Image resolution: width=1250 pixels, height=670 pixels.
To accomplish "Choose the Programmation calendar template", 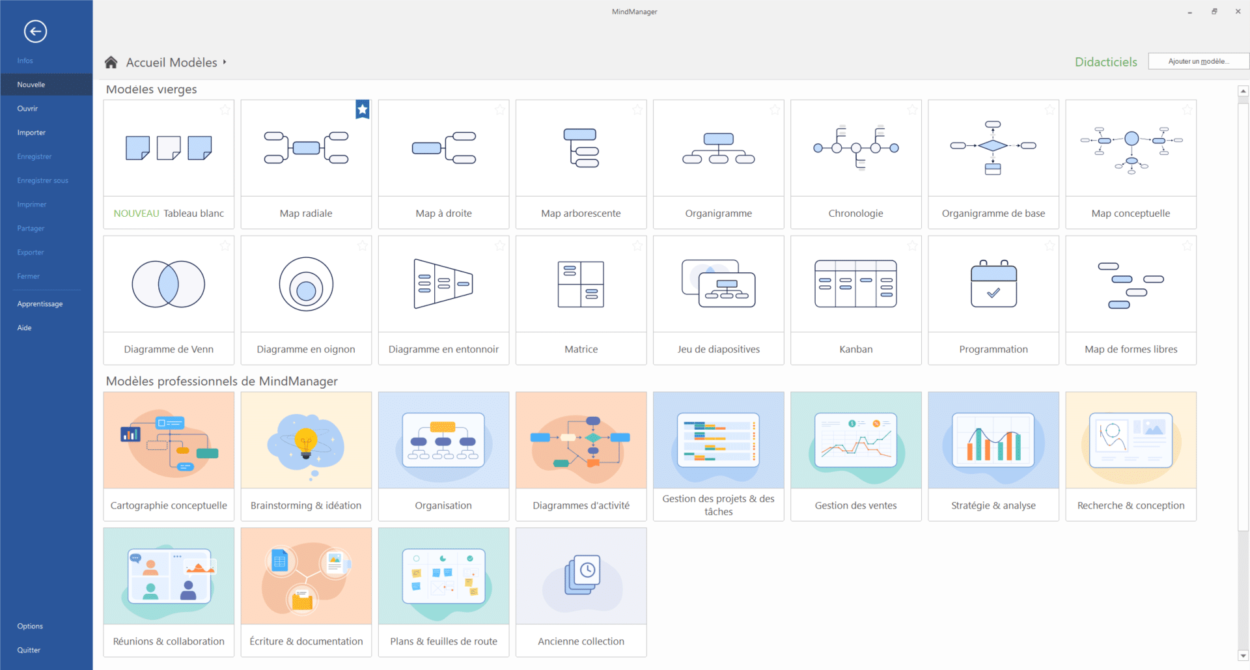I will pyautogui.click(x=993, y=285).
